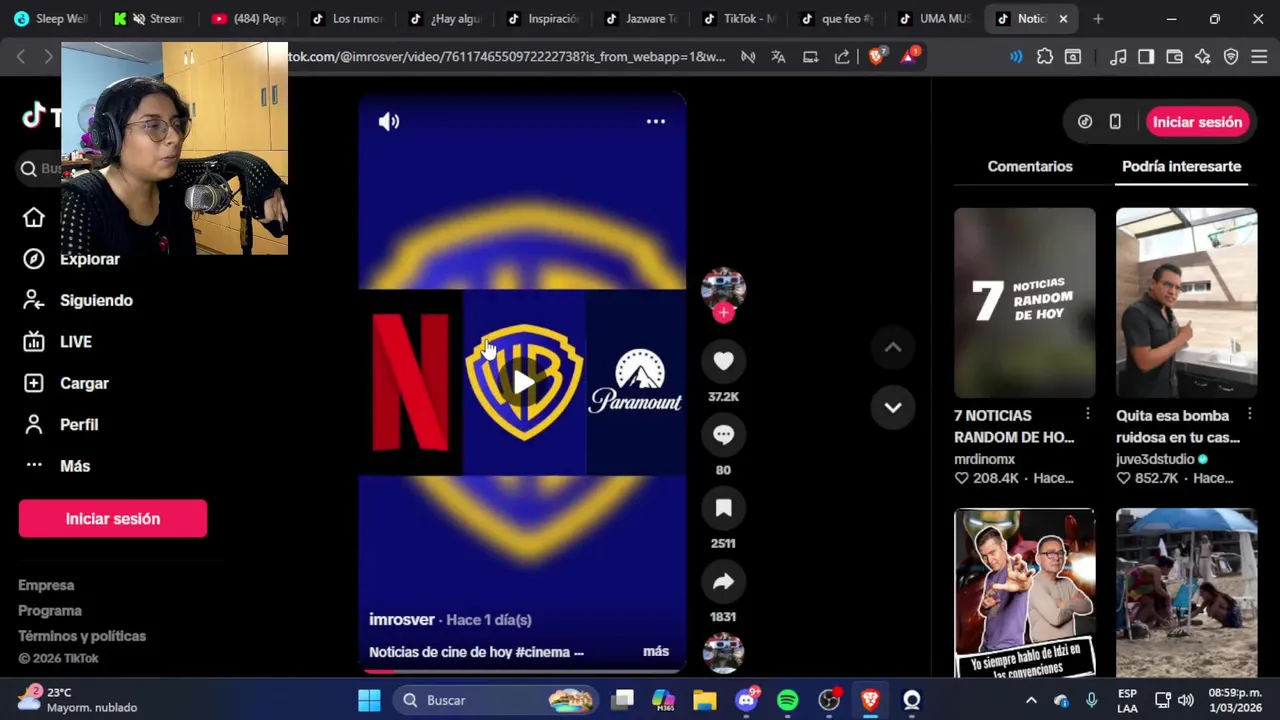Switch to the Comentarios tab
The width and height of the screenshot is (1280, 720).
click(x=1030, y=167)
